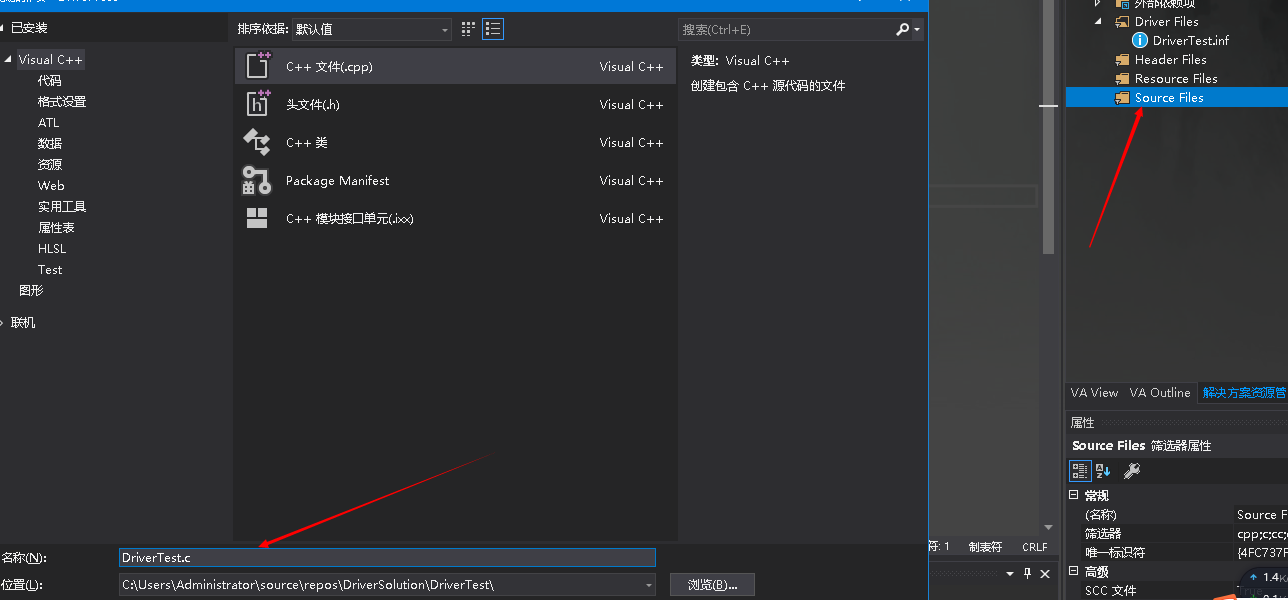This screenshot has width=1288, height=600.
Task: Select DriverTest.inf in Solution Explorer
Action: coord(1191,40)
